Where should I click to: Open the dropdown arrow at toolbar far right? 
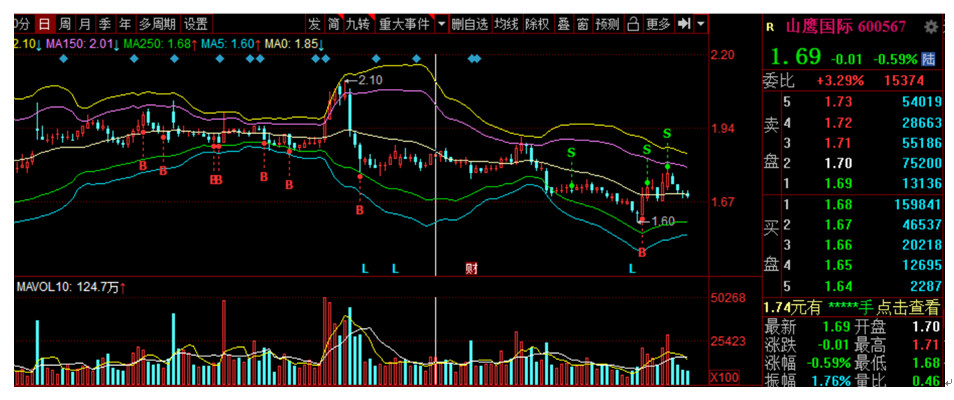701,23
